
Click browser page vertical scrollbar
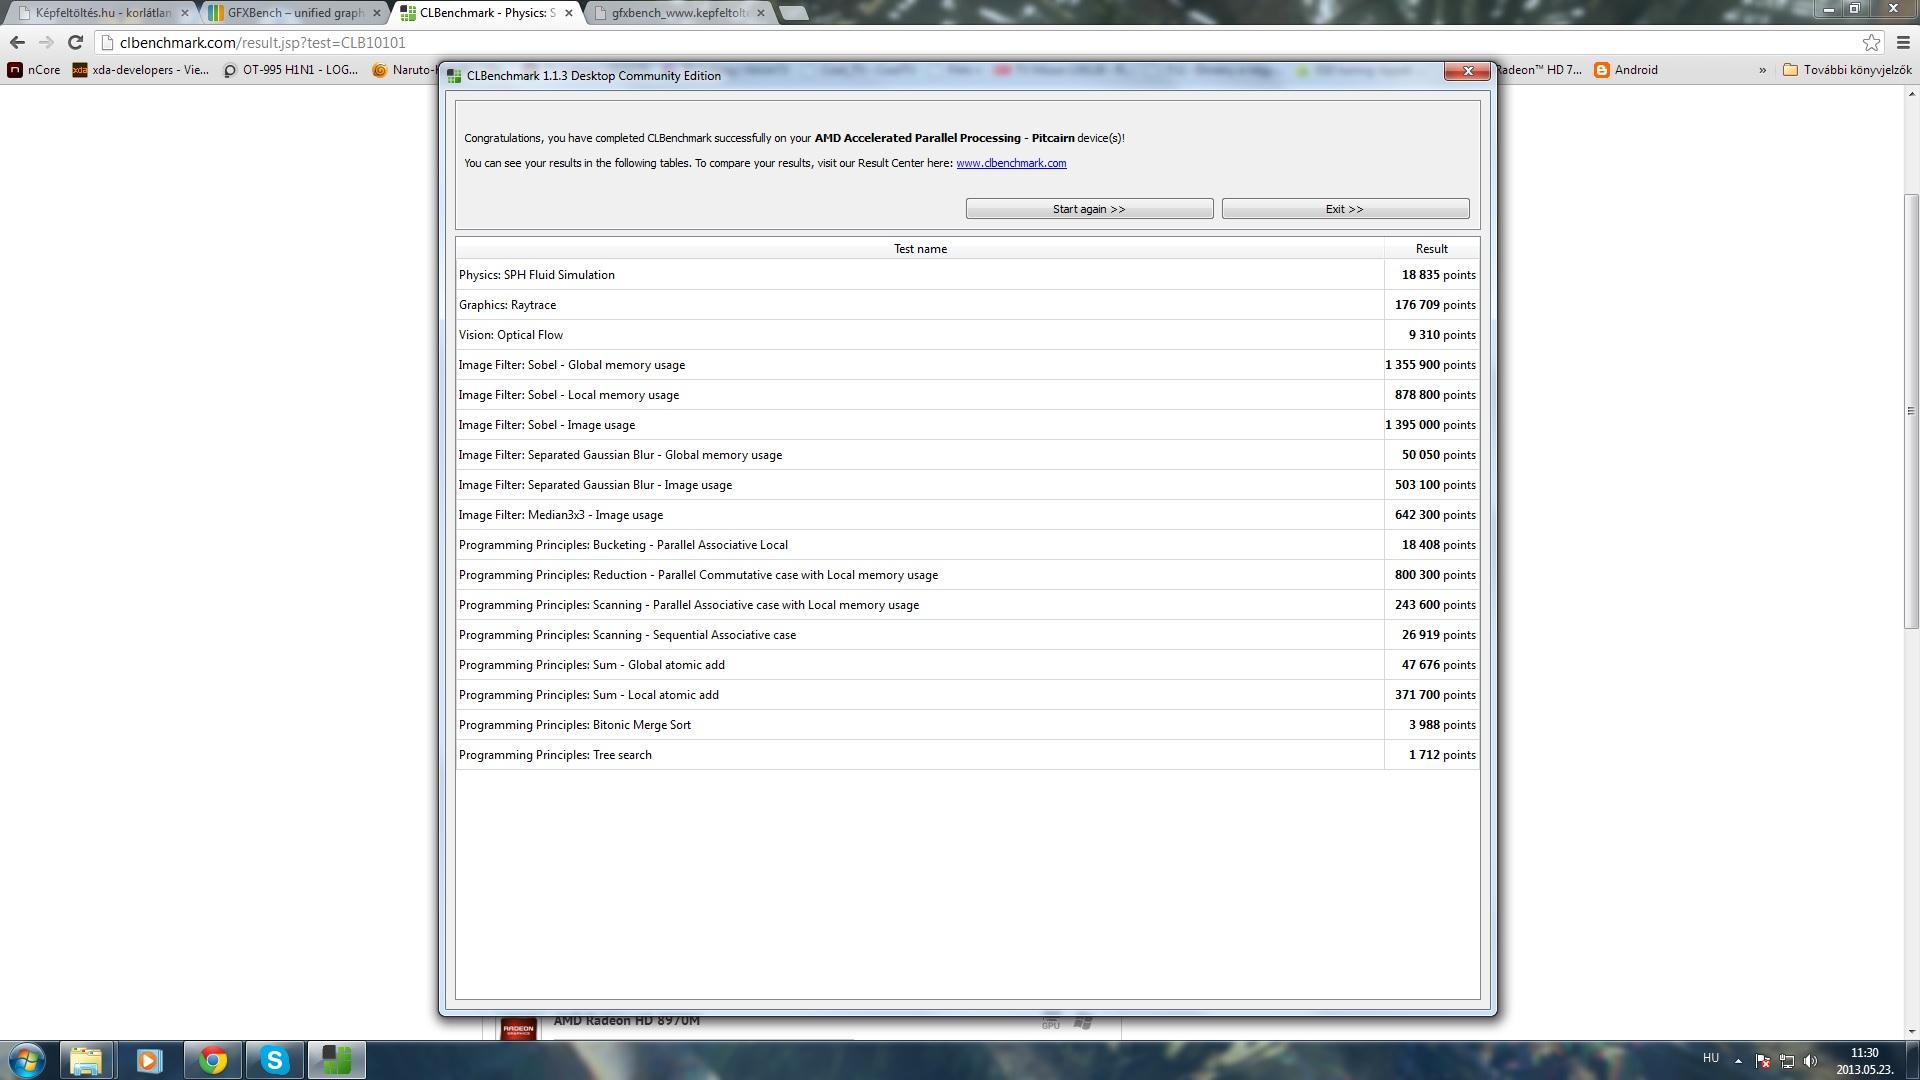click(1911, 410)
